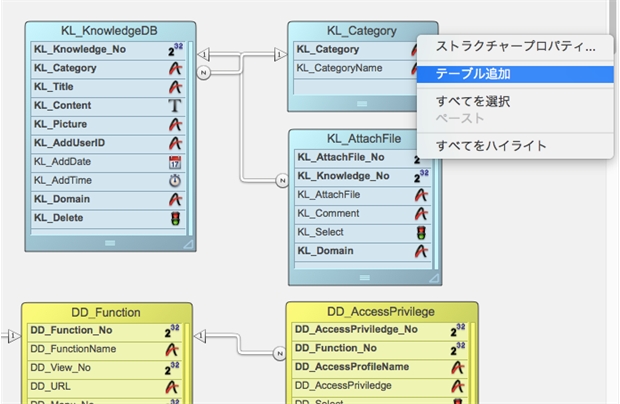
Task: Click alpha type icon of KL_Comment field
Action: pyautogui.click(x=421, y=214)
